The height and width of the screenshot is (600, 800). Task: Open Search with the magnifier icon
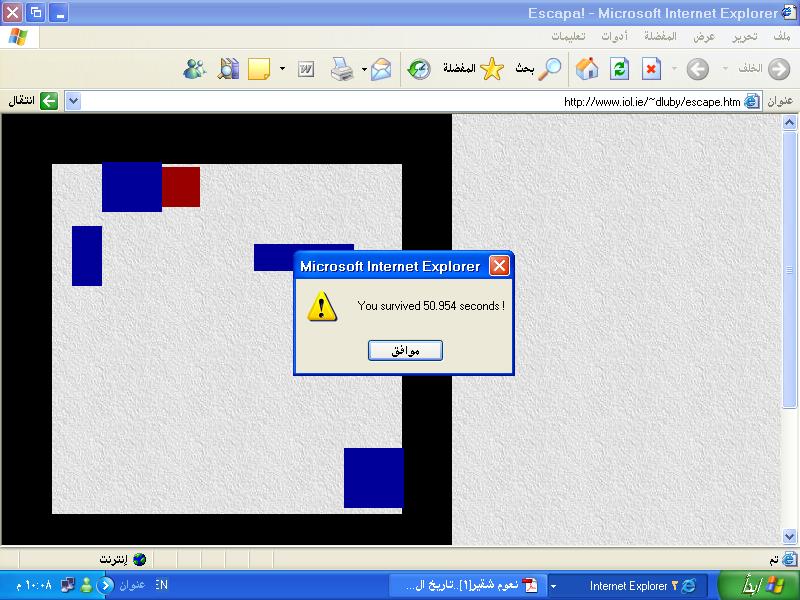click(x=551, y=69)
